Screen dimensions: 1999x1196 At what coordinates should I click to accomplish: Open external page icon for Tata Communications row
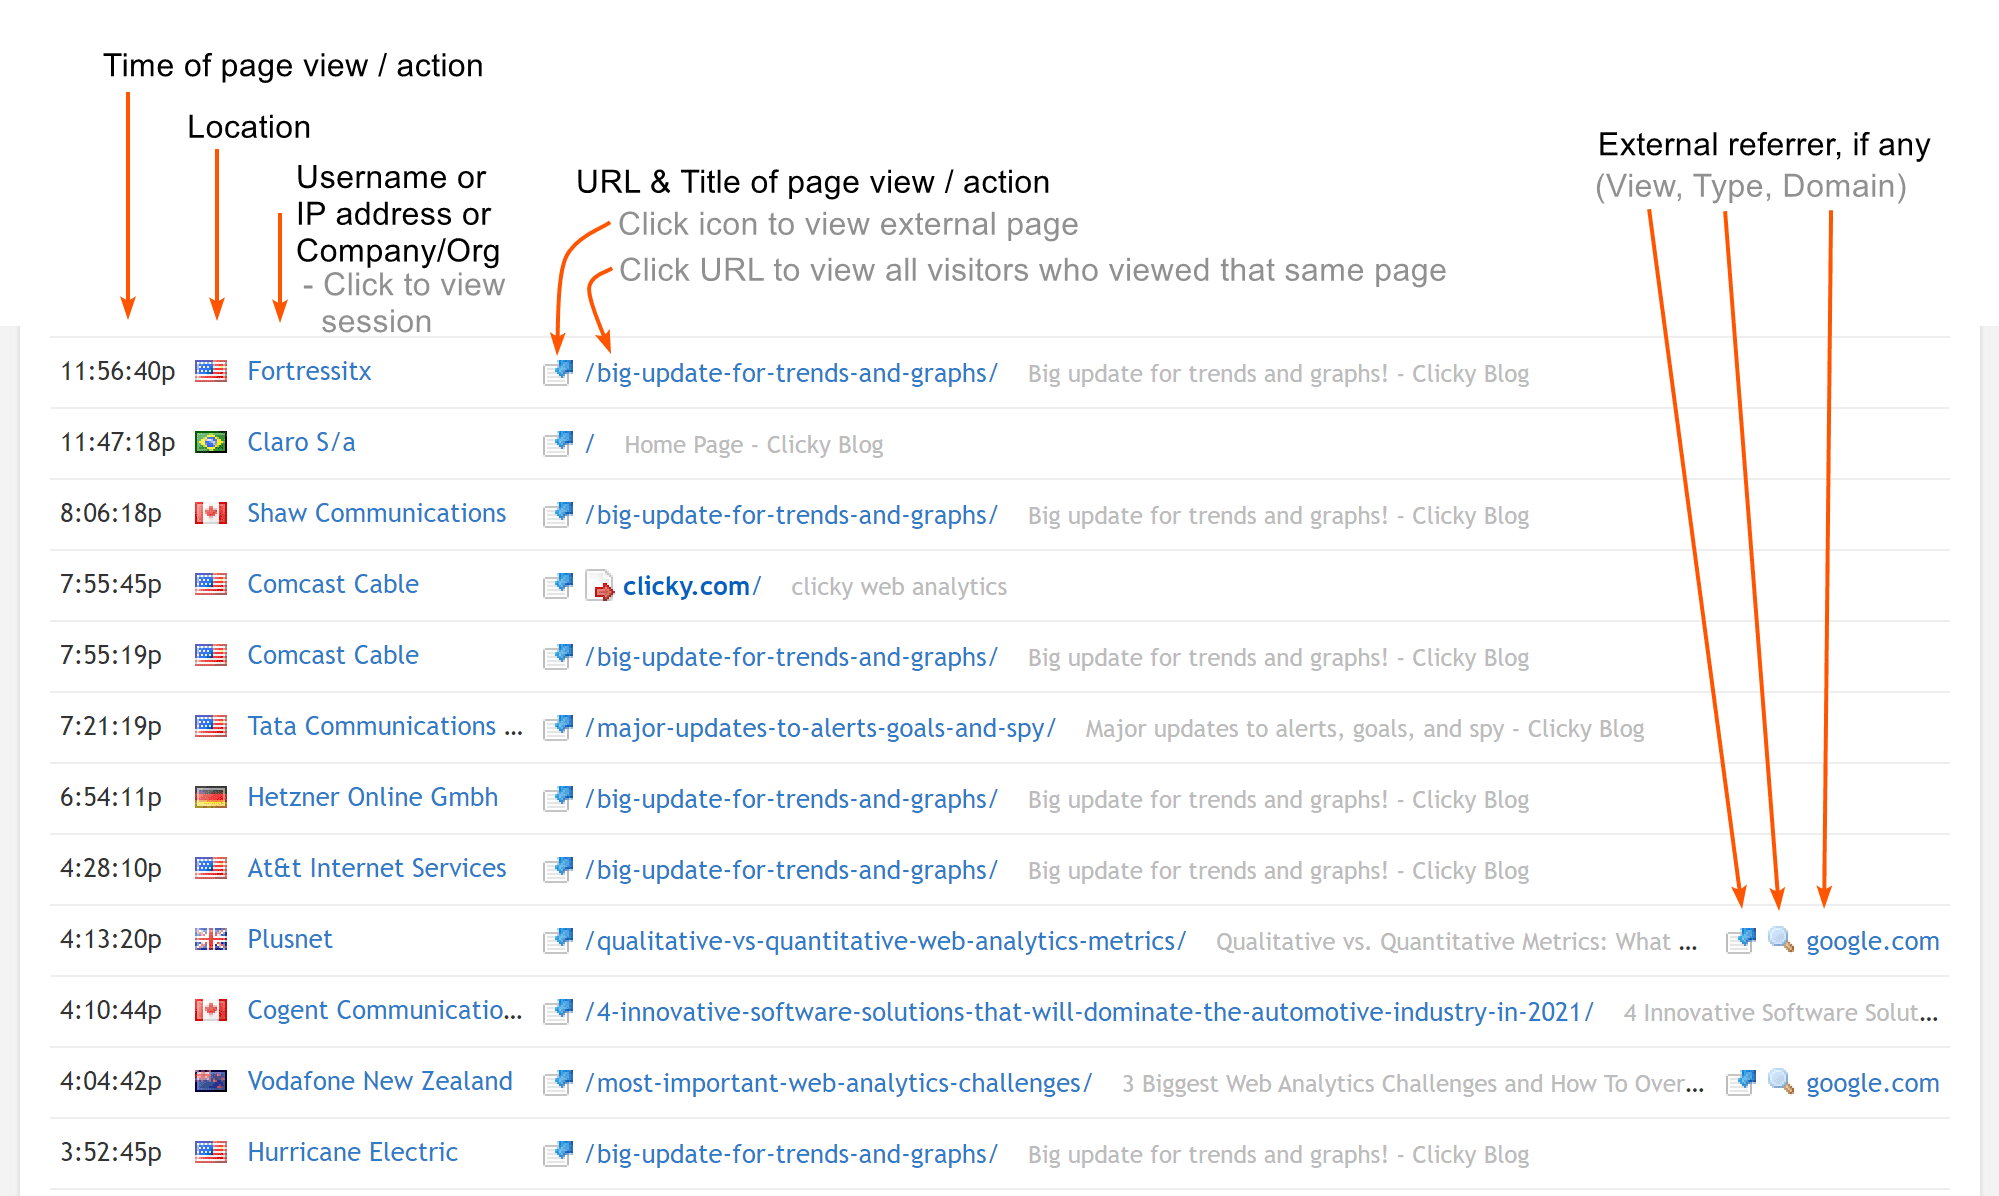(558, 728)
